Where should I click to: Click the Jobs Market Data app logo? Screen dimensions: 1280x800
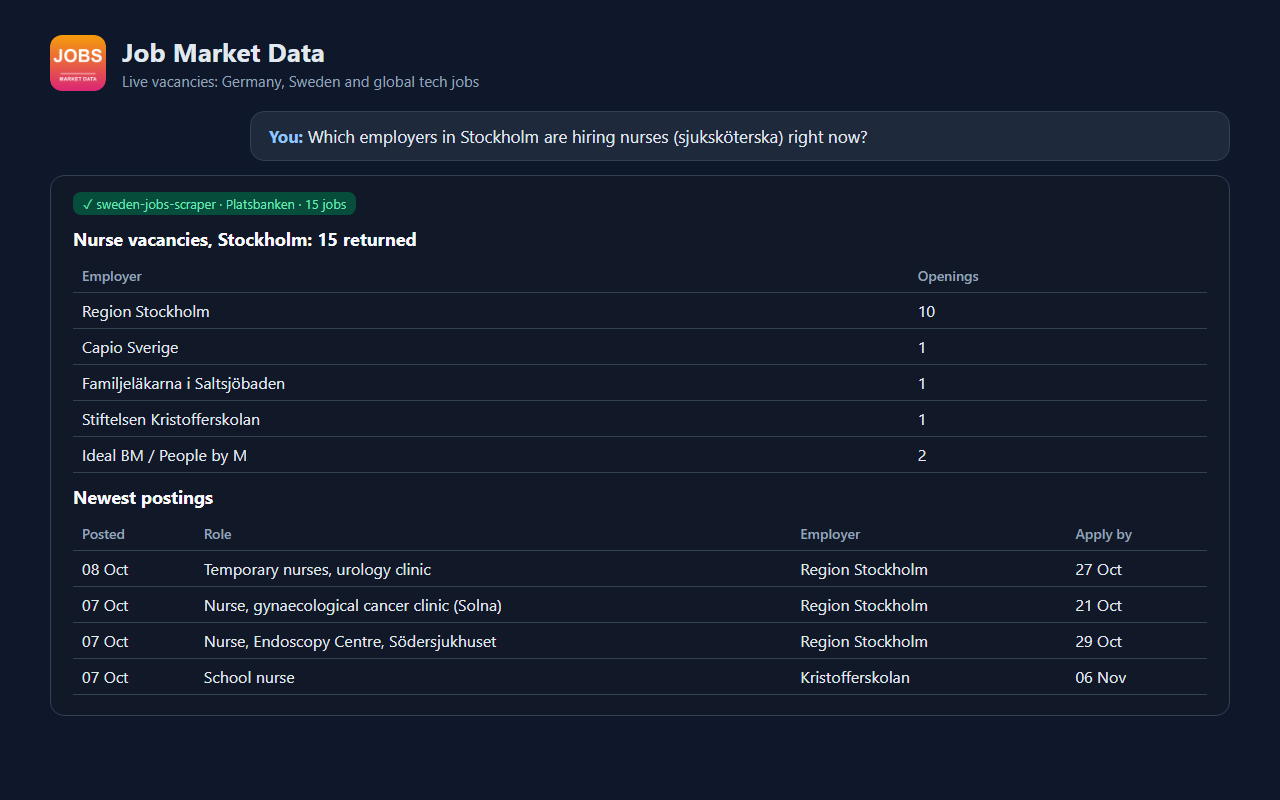pos(78,63)
